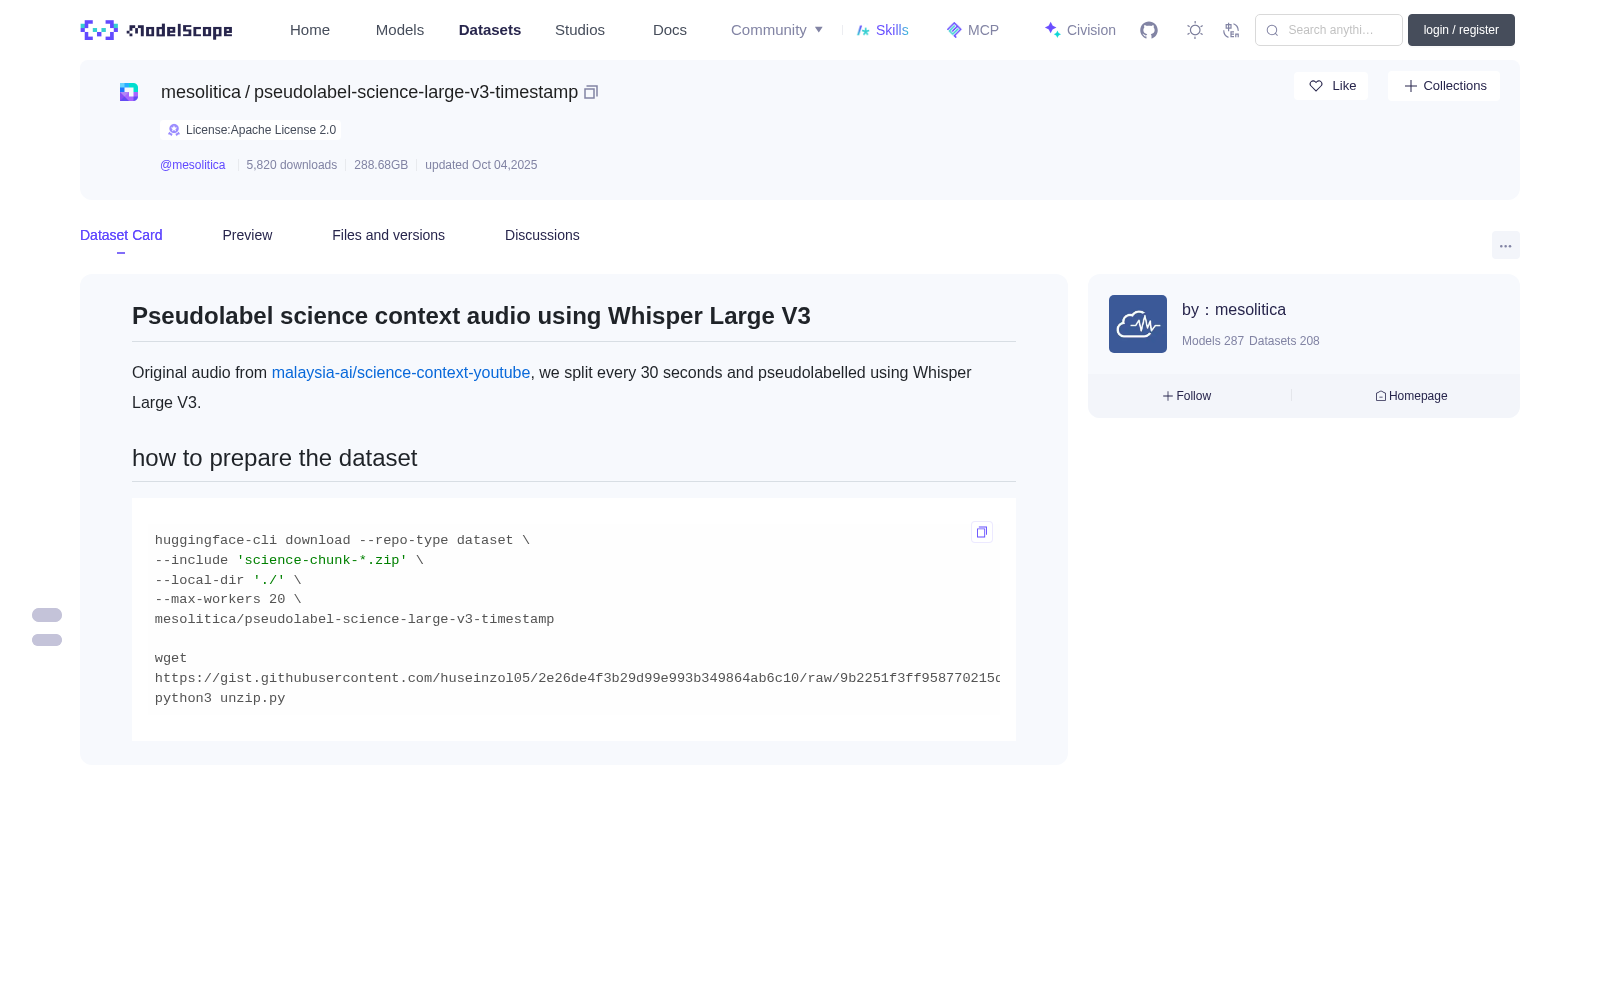Viewport: 1600px width, 1000px height.
Task: Click the mesolitica owner name in title
Action: (x=201, y=92)
